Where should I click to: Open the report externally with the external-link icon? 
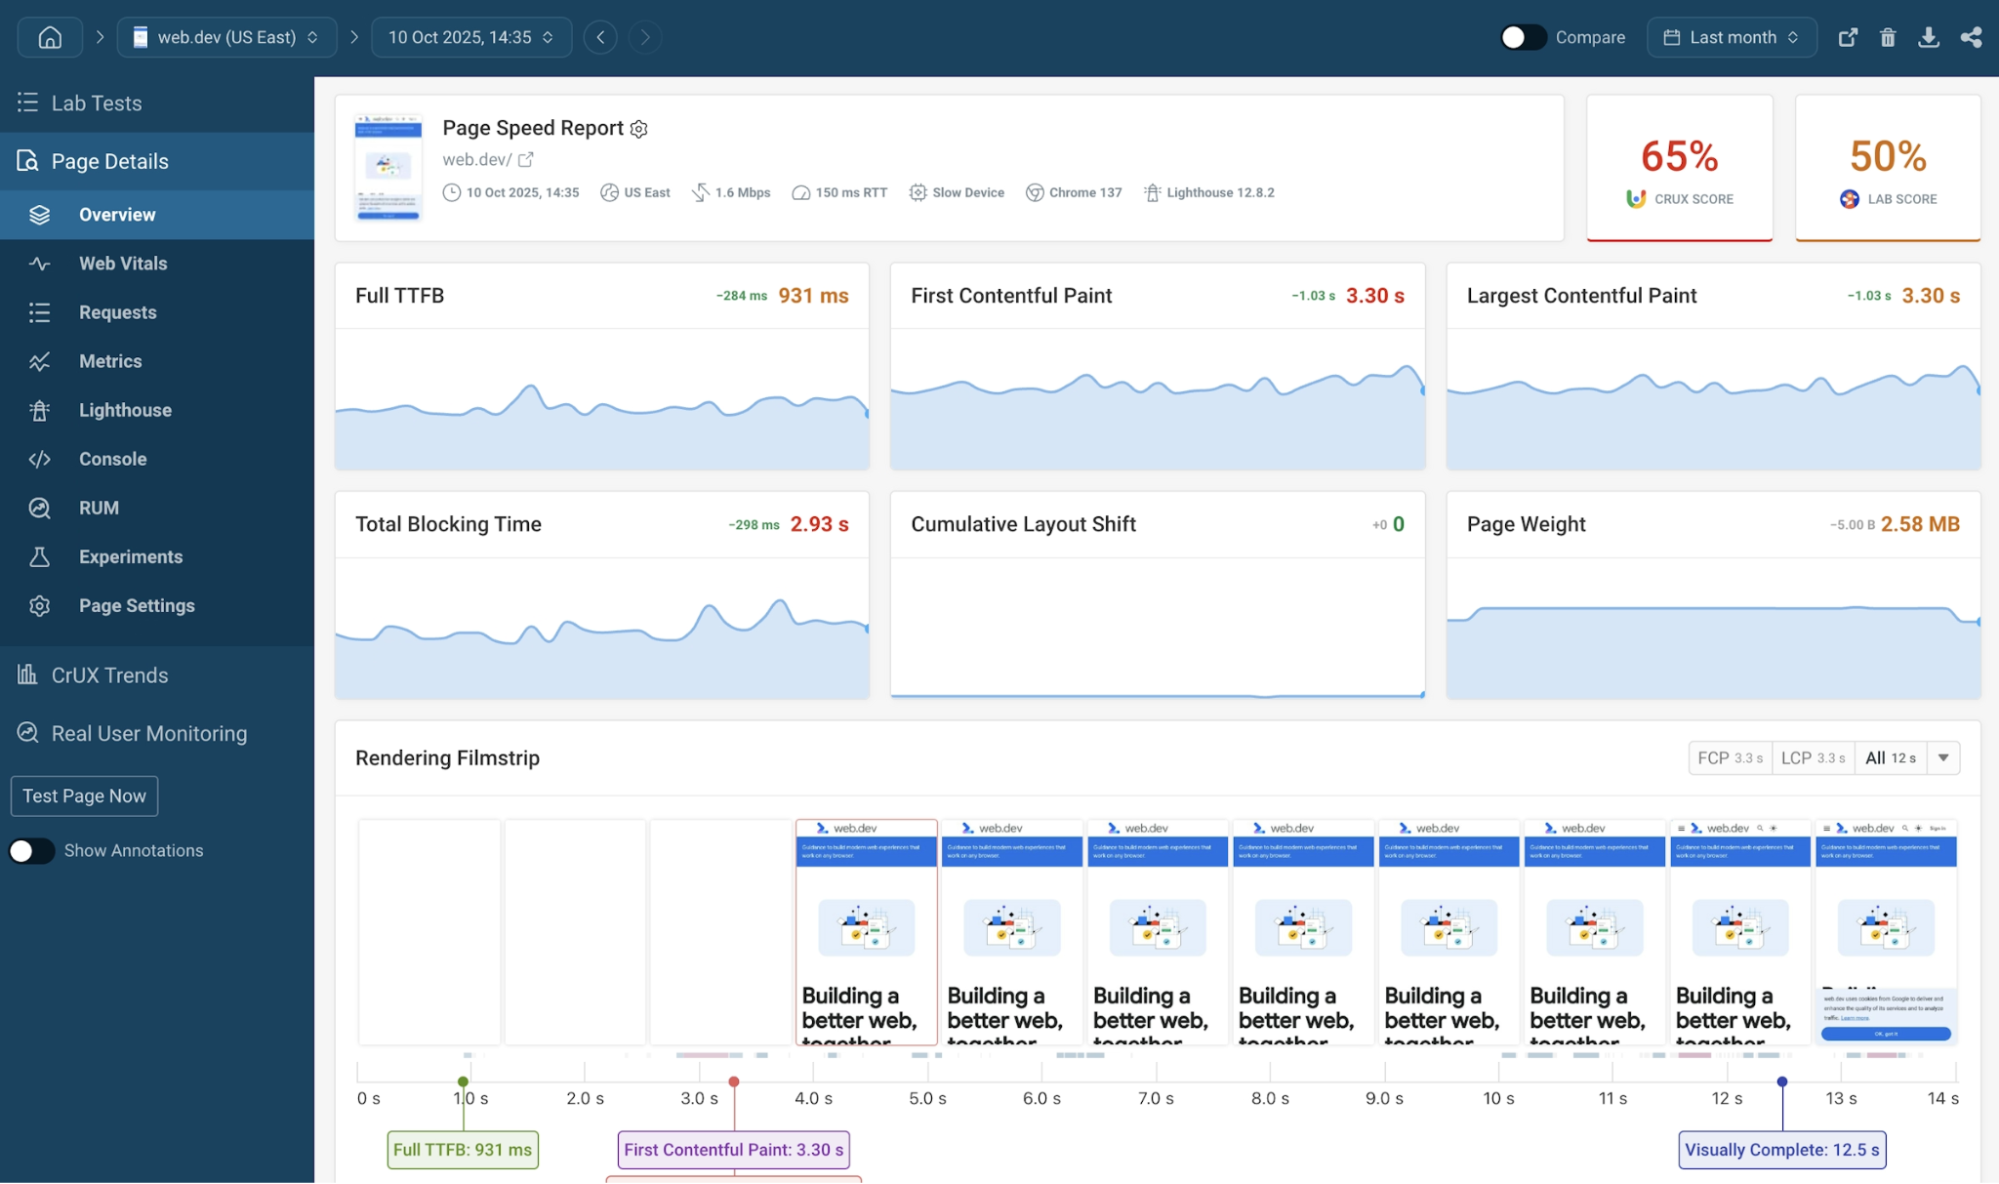1847,37
